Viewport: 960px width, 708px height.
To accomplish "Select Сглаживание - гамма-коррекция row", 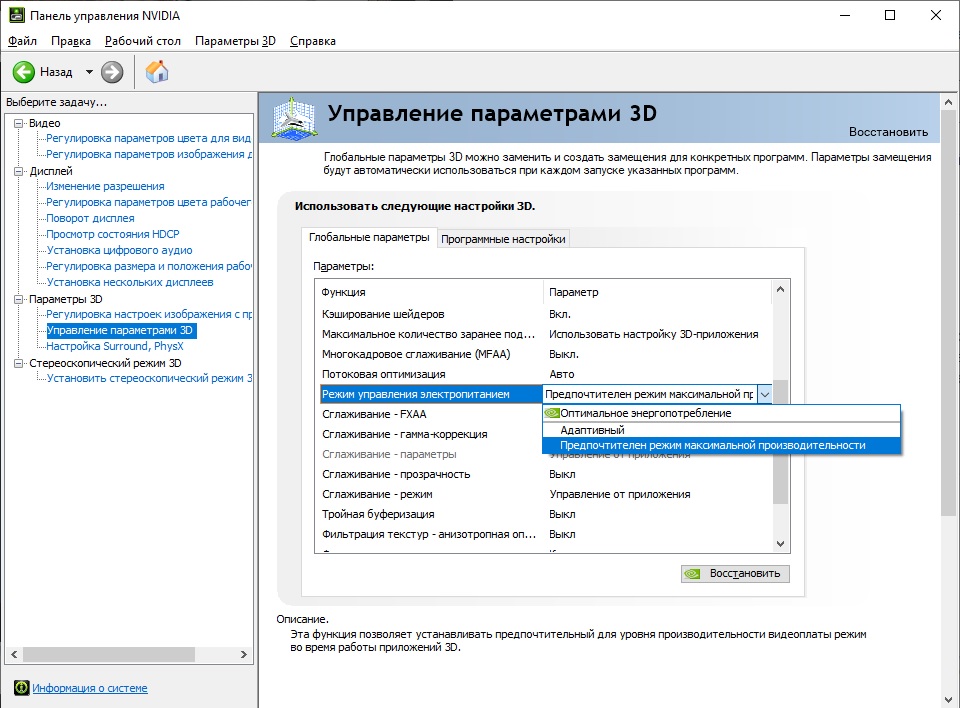I will [x=430, y=434].
